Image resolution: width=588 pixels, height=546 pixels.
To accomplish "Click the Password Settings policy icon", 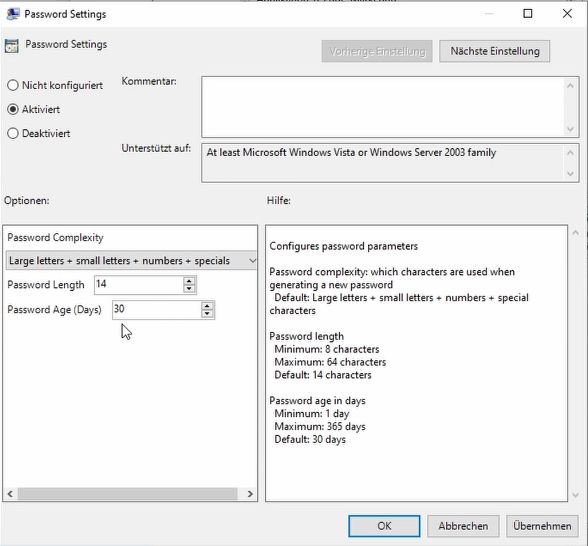I will click(x=12, y=46).
